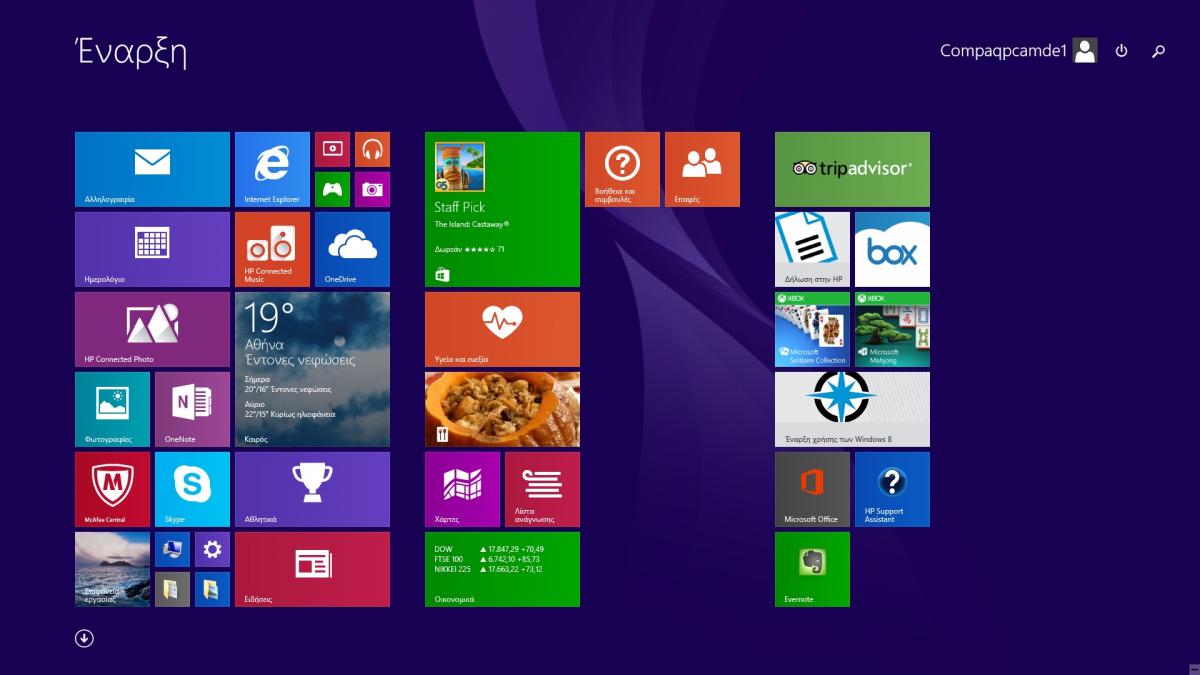Launch the Evernote tile
This screenshot has height=675, width=1200.
click(812, 569)
